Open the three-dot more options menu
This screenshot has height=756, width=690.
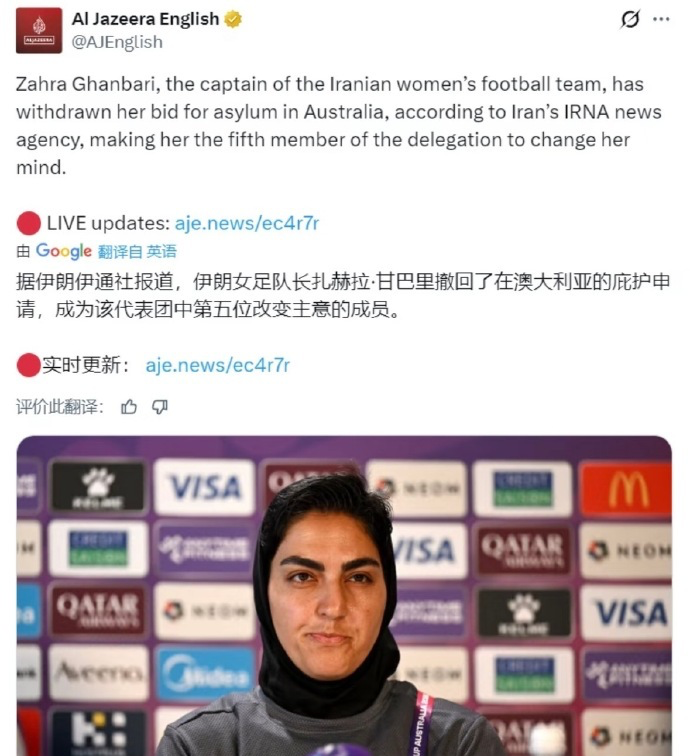point(661,19)
